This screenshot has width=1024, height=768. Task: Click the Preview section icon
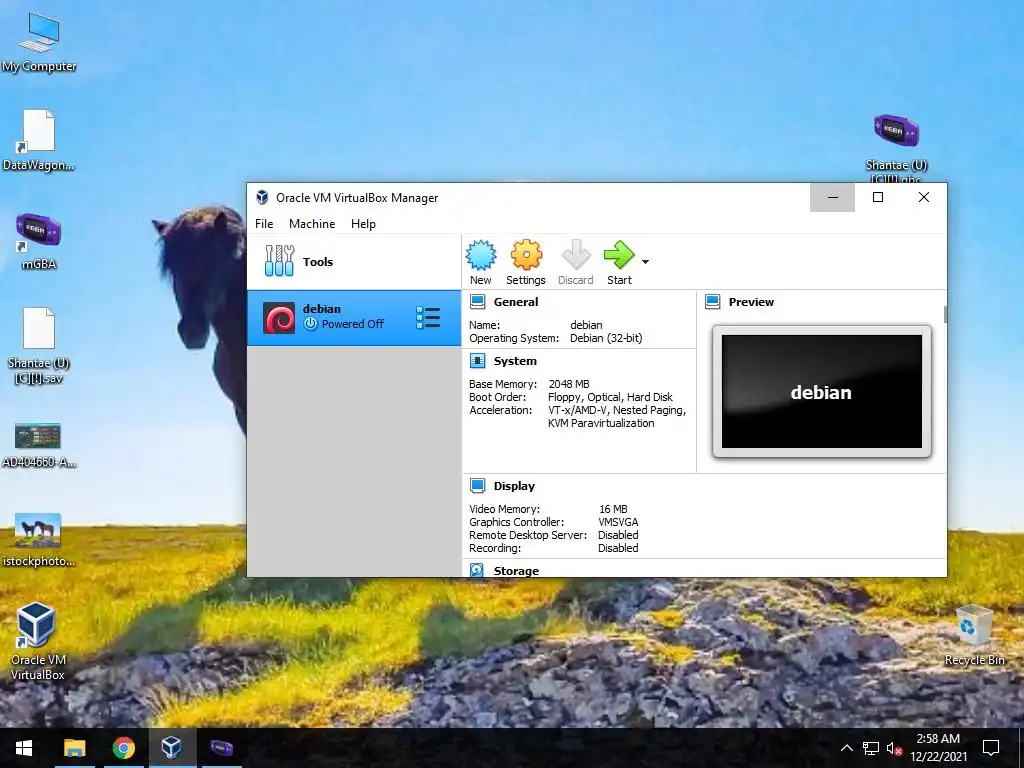[x=712, y=302]
